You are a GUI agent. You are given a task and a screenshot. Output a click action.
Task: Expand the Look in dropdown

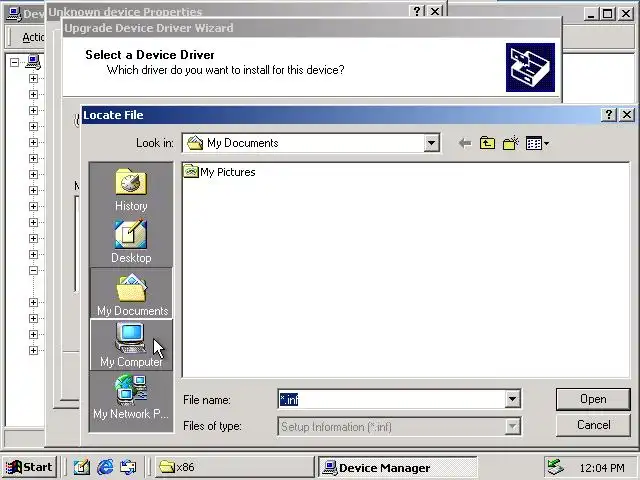(x=431, y=143)
